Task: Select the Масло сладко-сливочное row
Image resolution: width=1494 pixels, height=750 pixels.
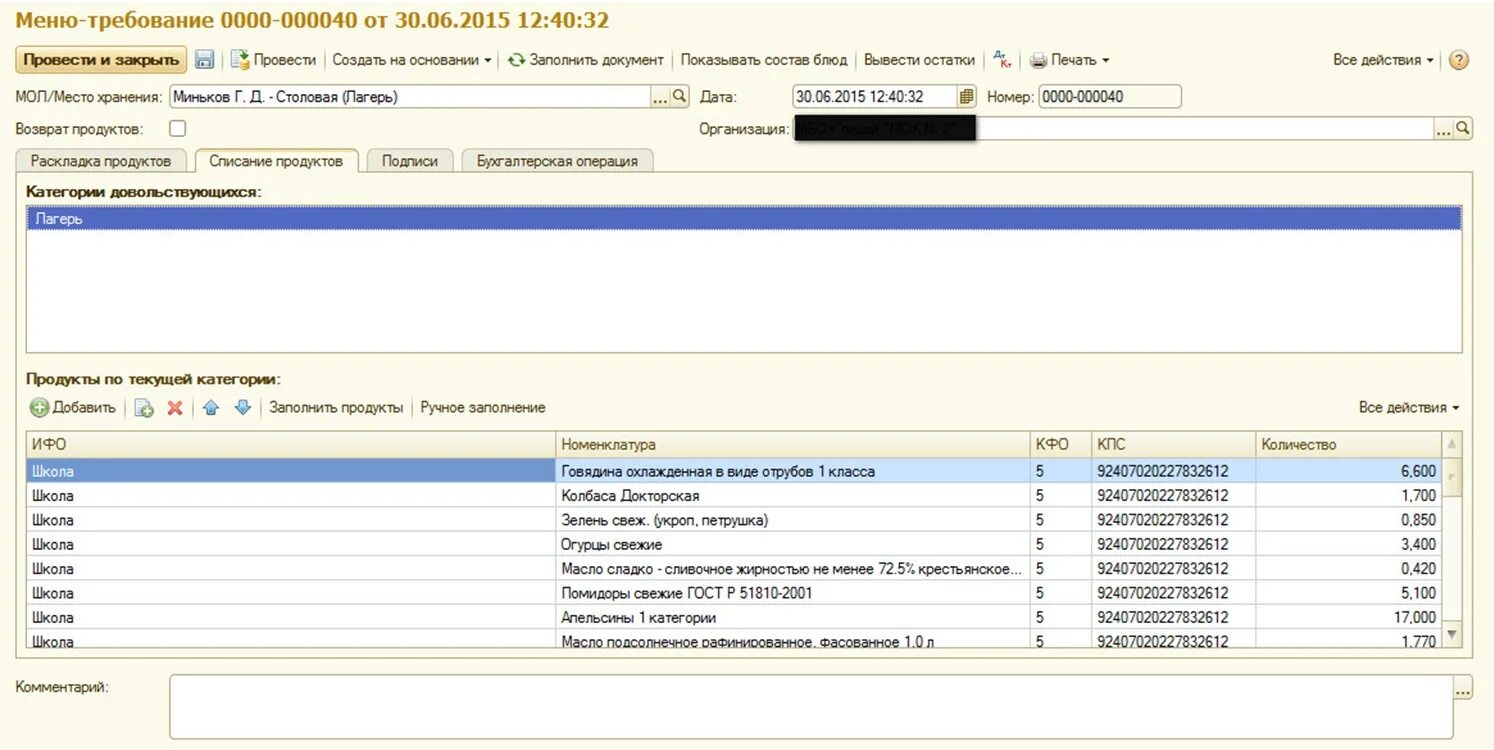Action: tap(734, 569)
